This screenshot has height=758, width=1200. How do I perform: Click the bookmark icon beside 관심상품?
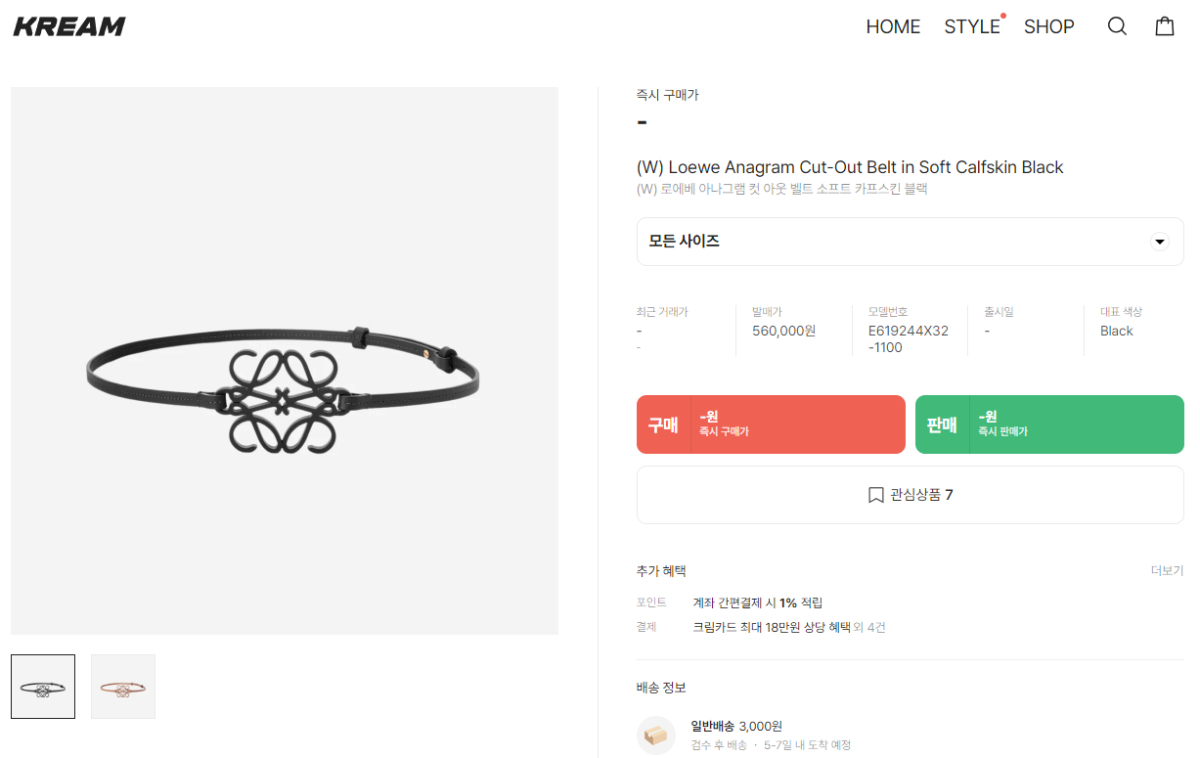(876, 495)
